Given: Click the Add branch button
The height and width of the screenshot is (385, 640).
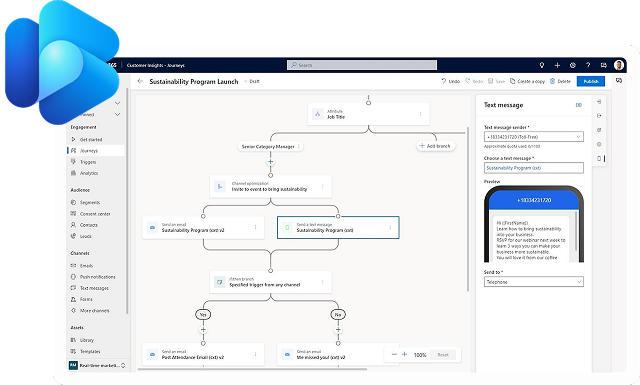Looking at the screenshot, I should click(x=436, y=146).
